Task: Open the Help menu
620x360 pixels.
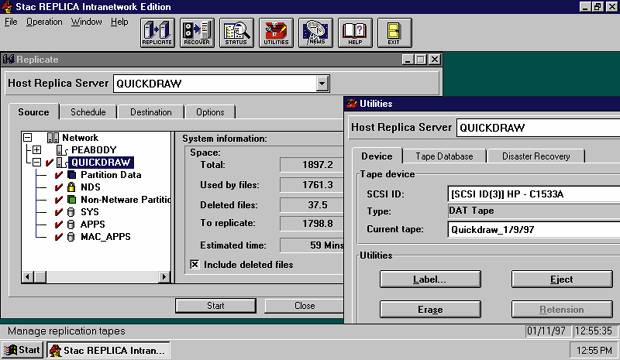Action: click(119, 22)
